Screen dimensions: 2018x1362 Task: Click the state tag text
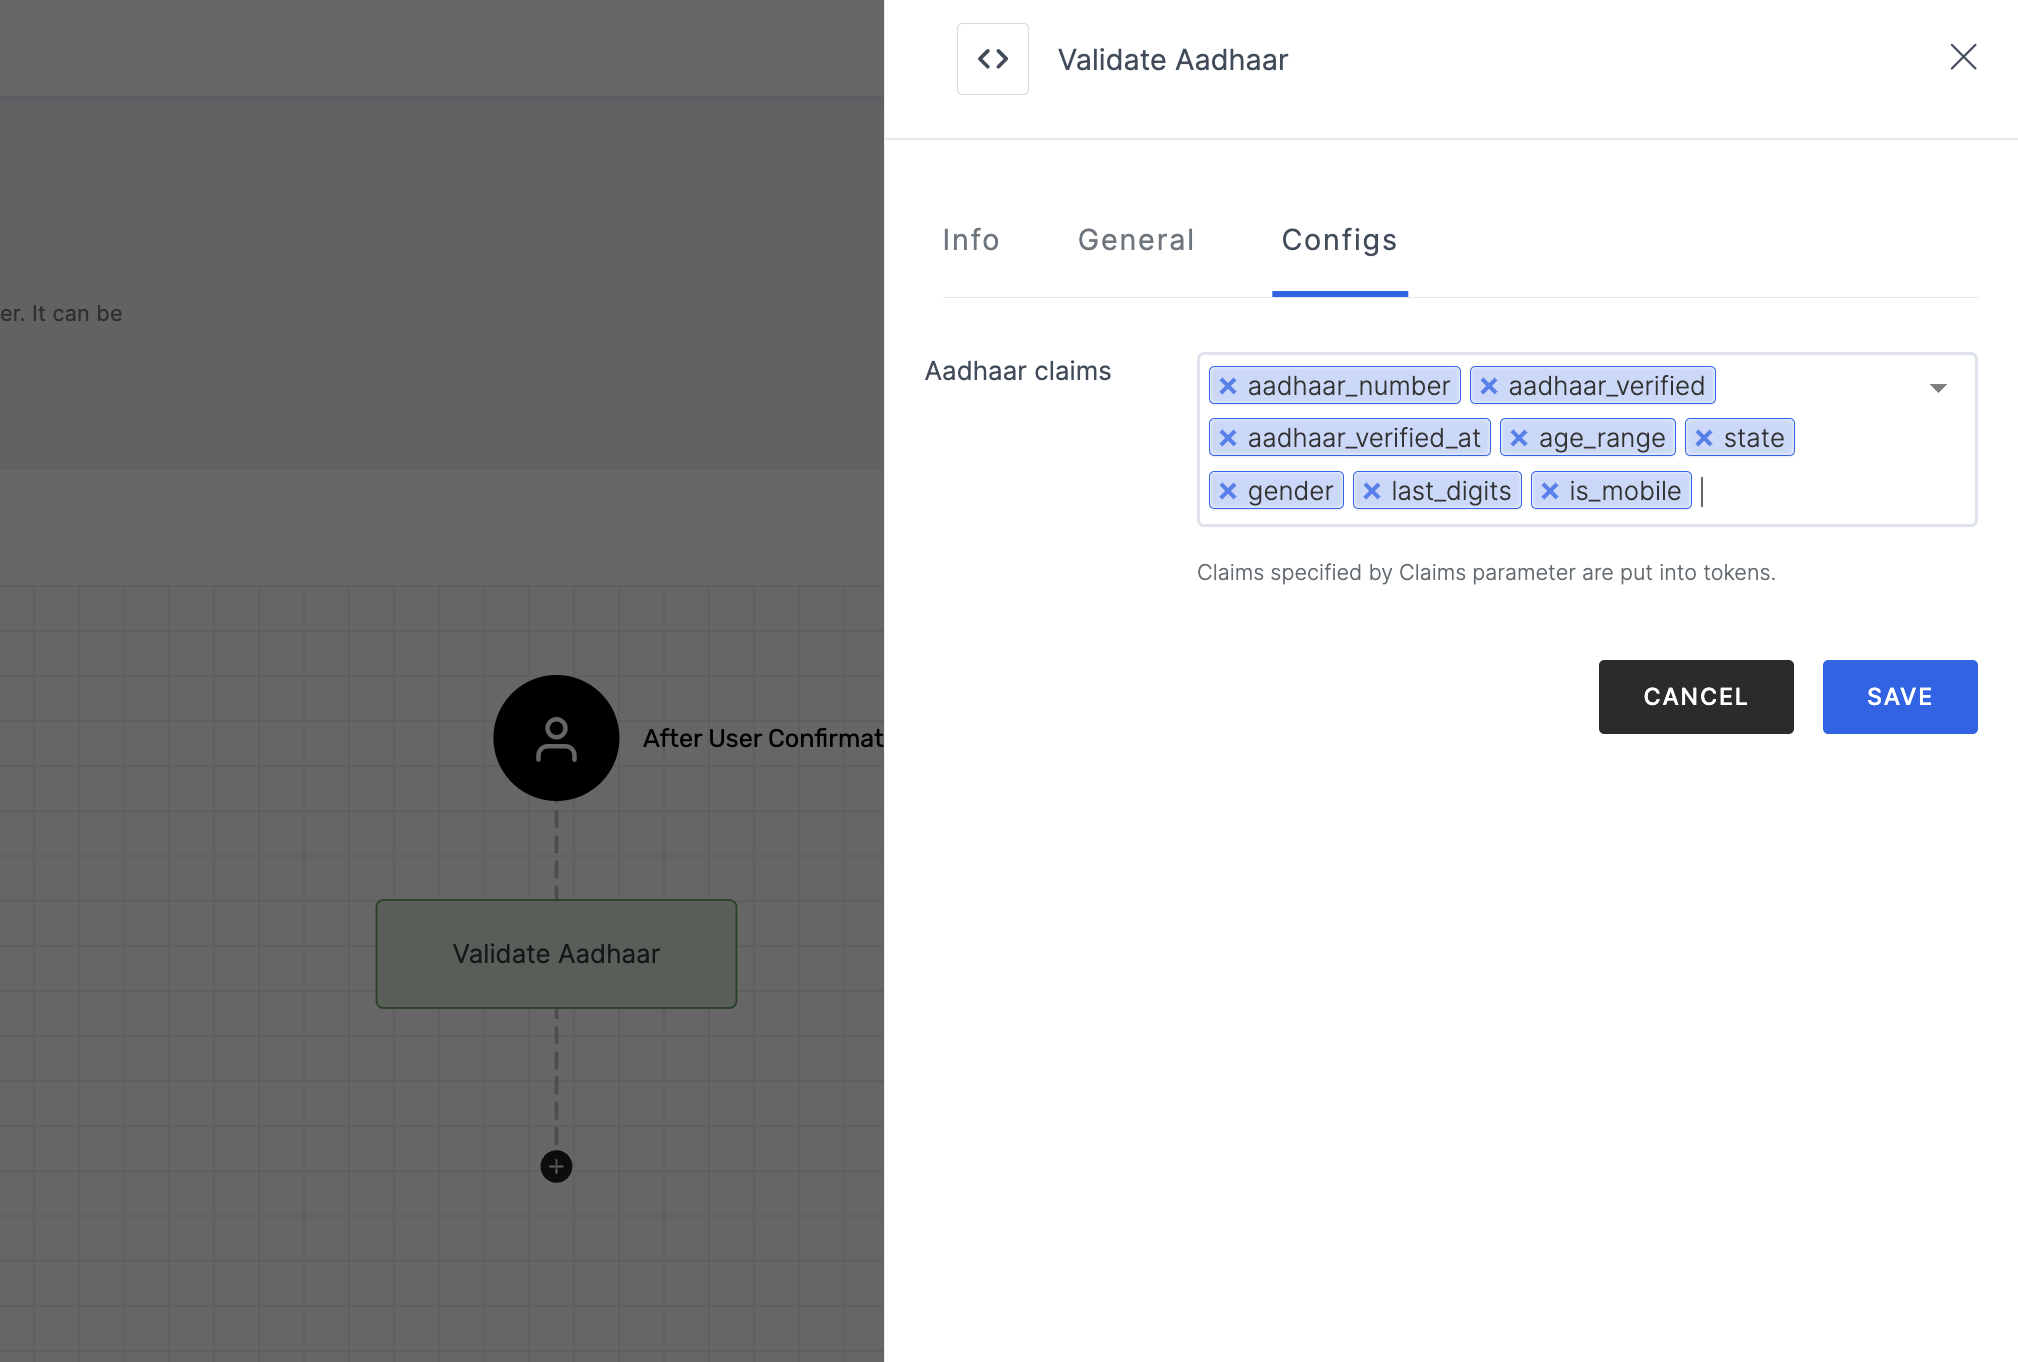(x=1754, y=438)
